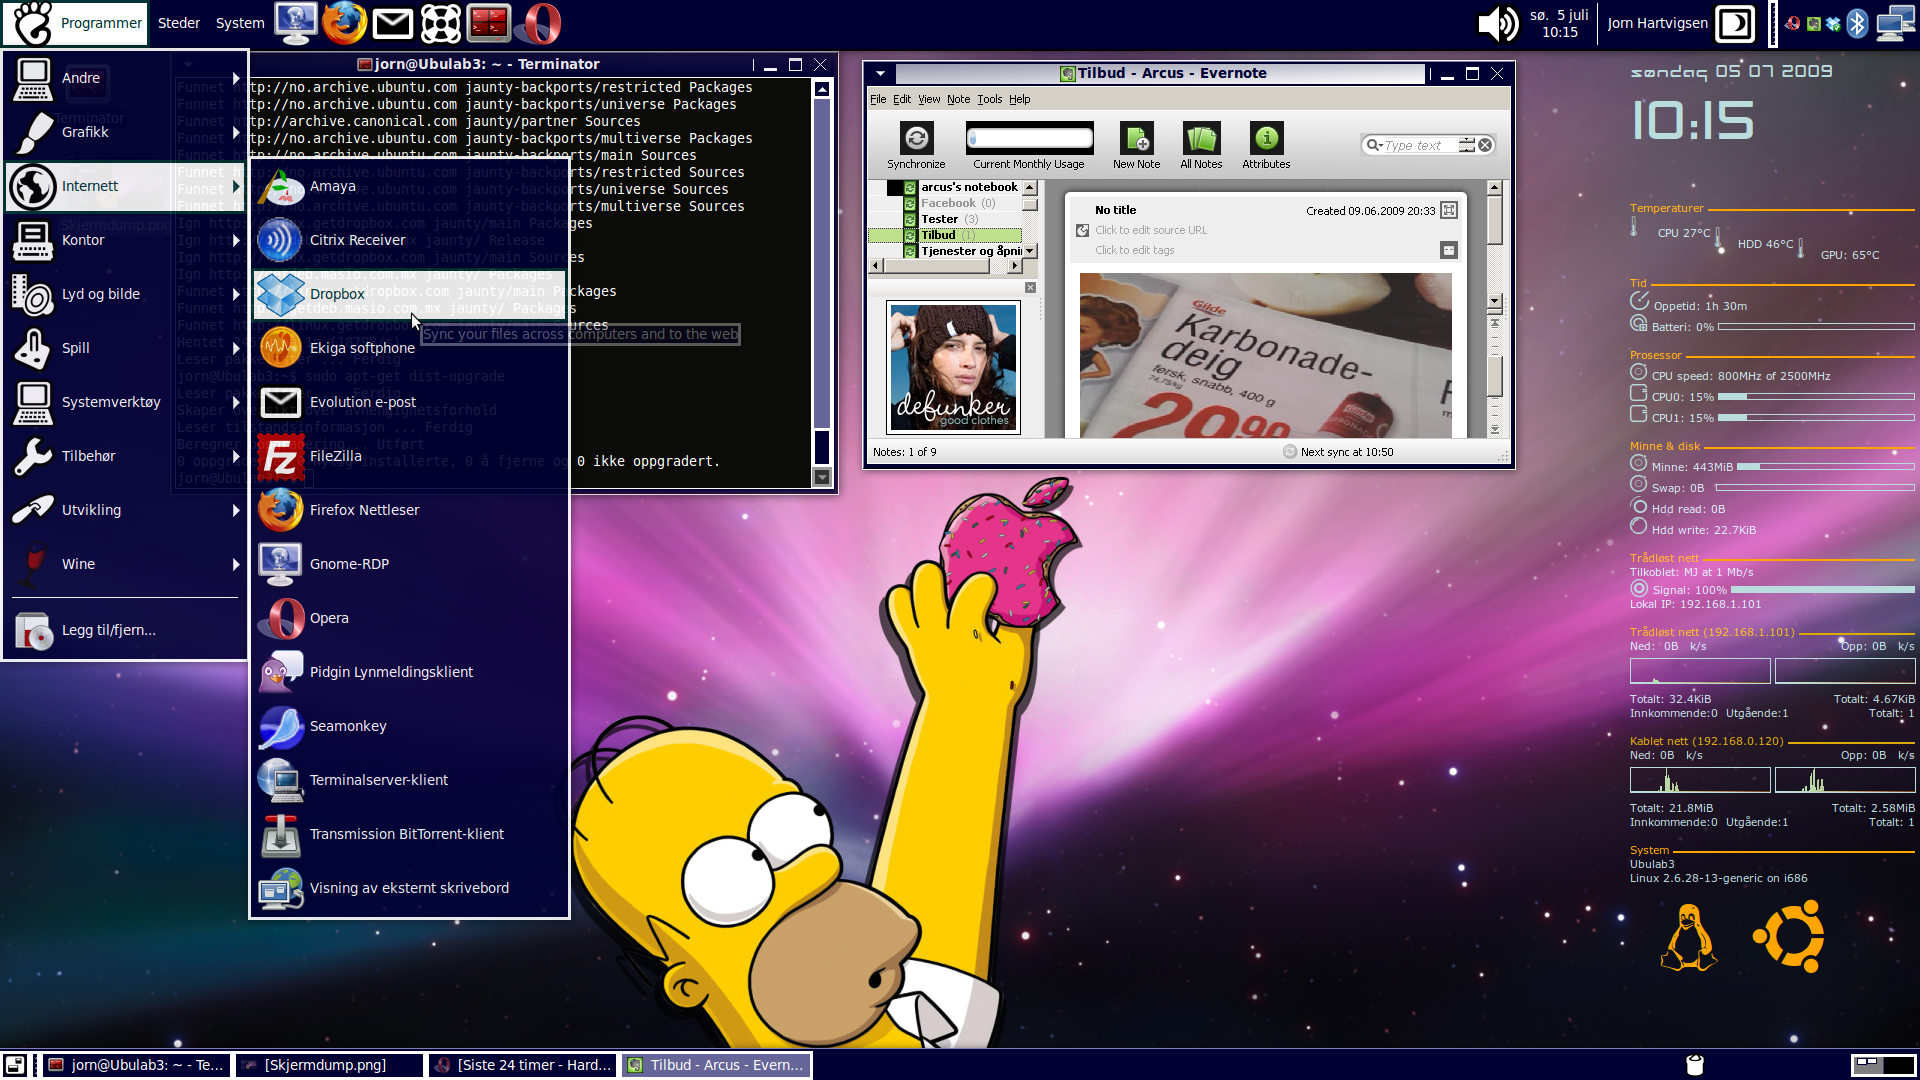
Task: Open Amaya from the Internett menu
Action: coord(410,186)
